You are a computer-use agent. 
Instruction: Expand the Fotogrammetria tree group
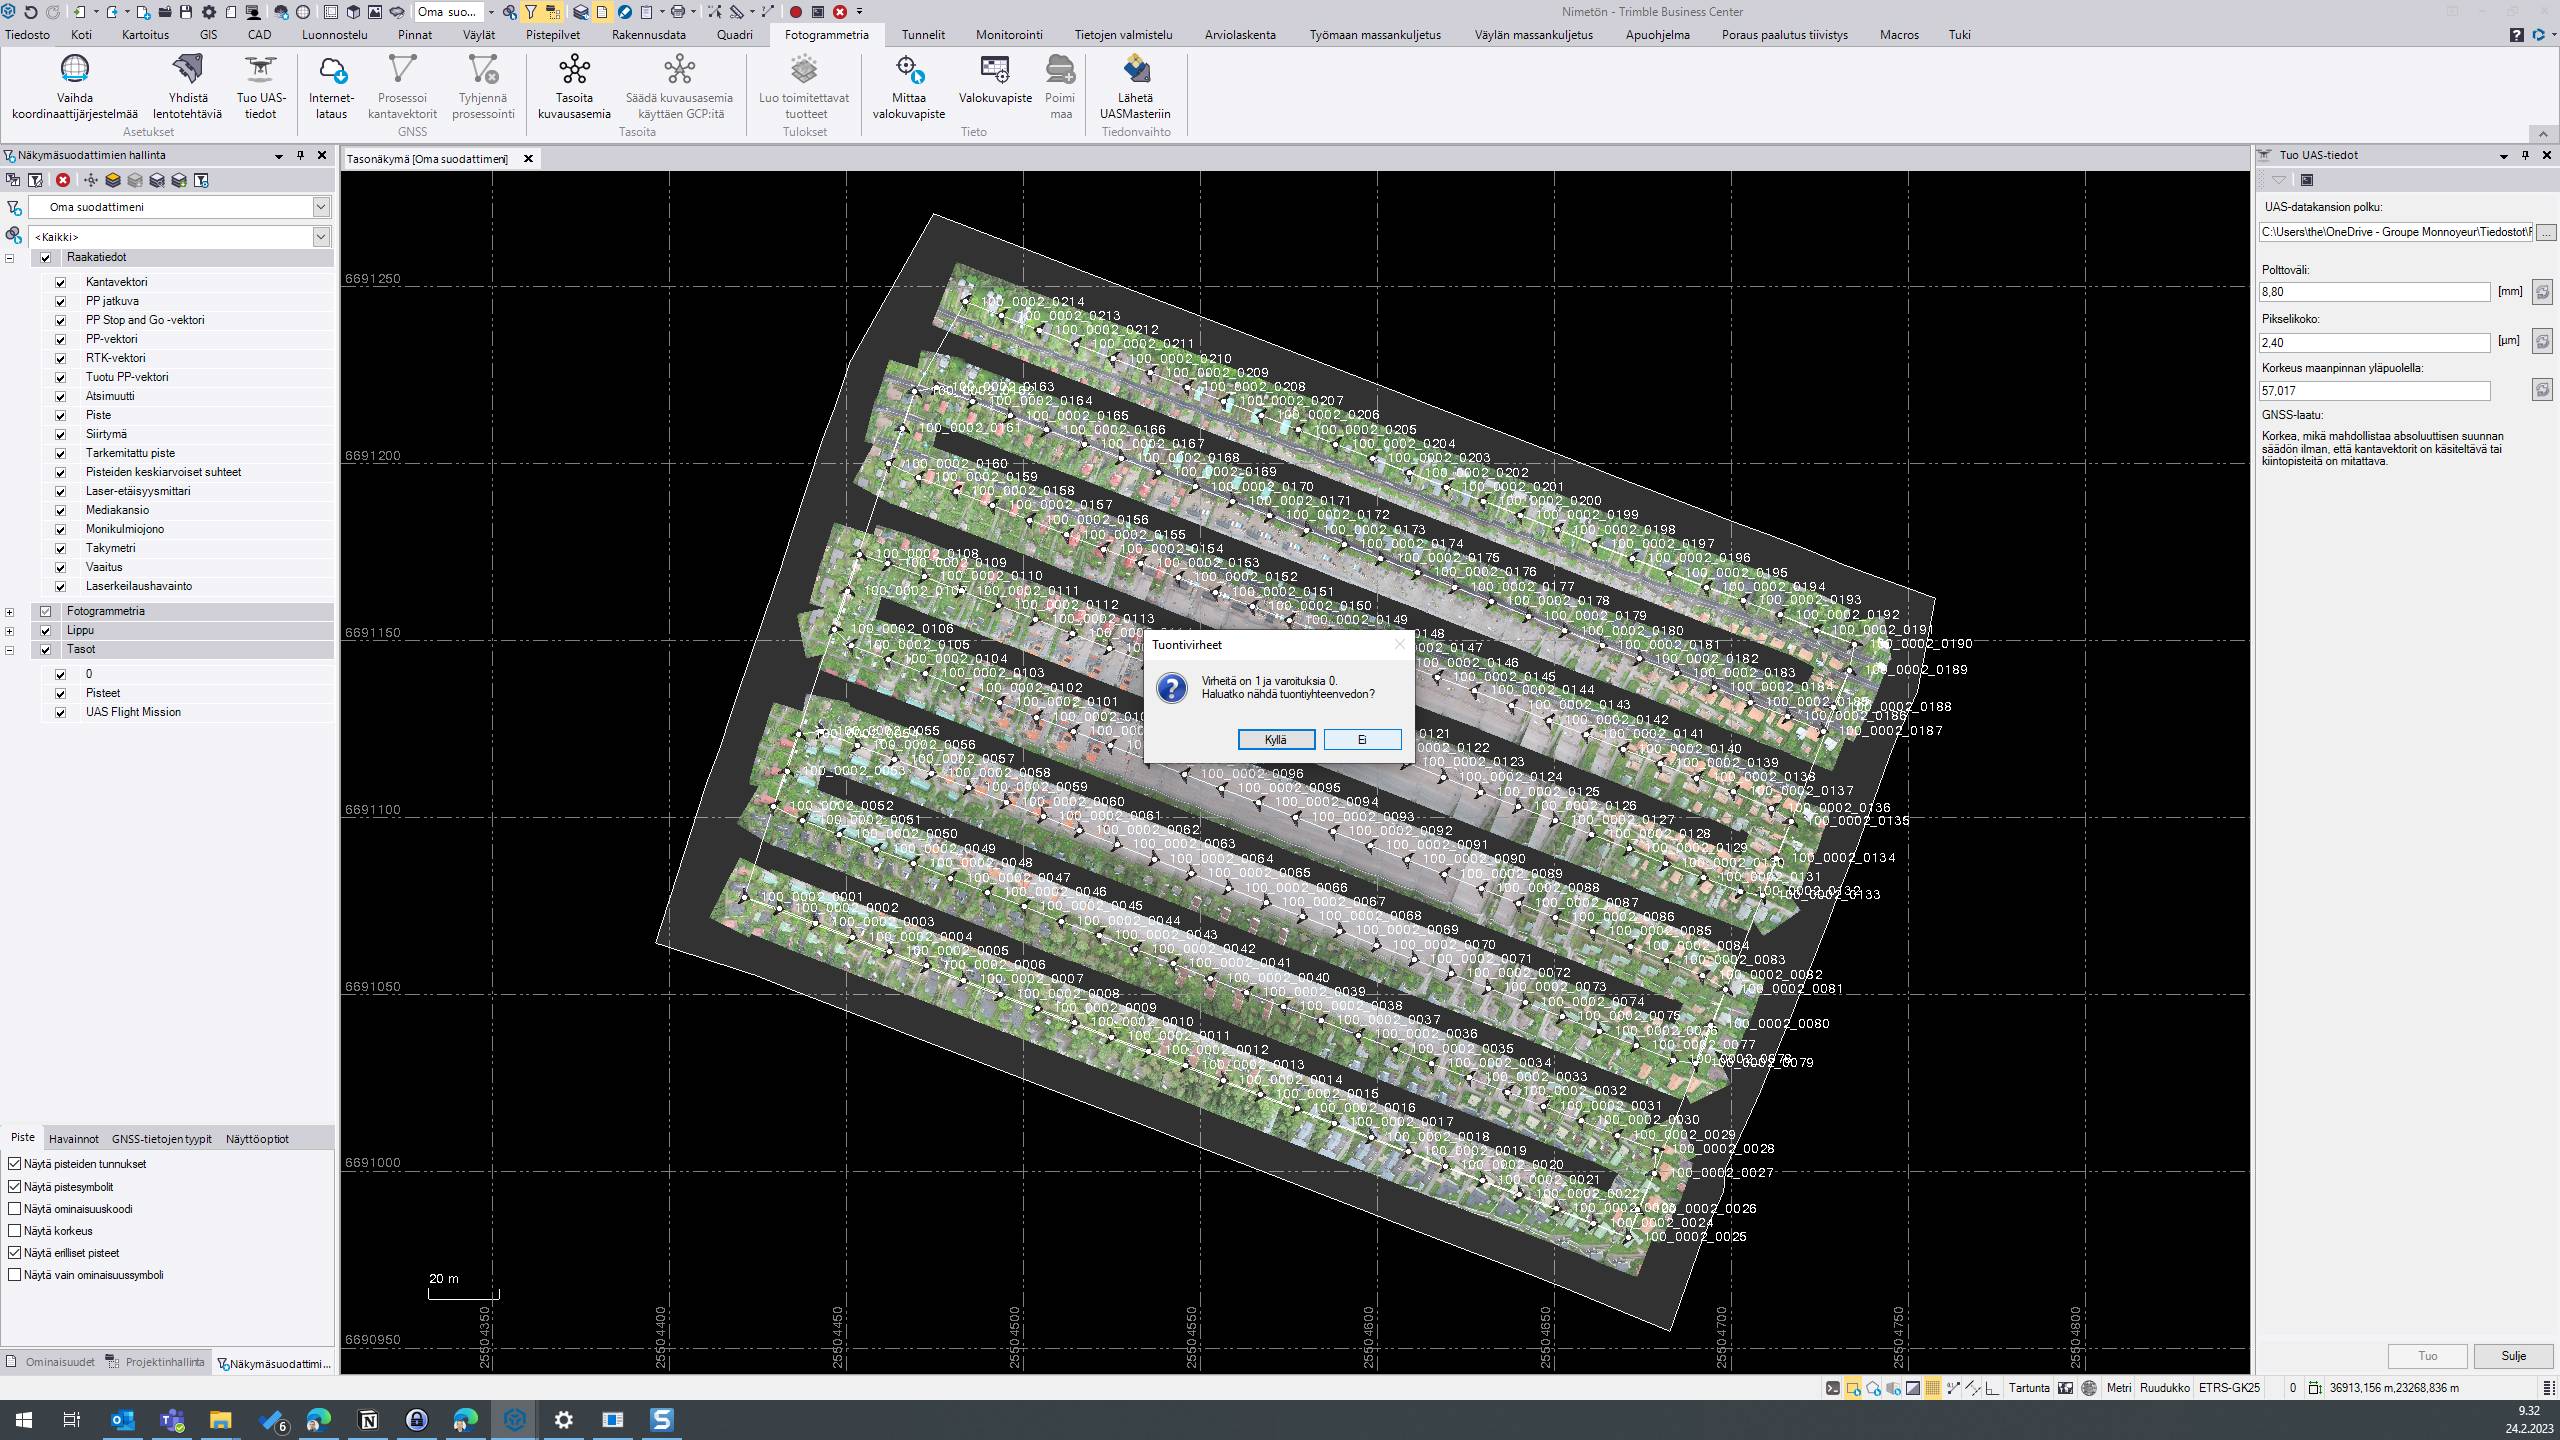click(x=10, y=612)
